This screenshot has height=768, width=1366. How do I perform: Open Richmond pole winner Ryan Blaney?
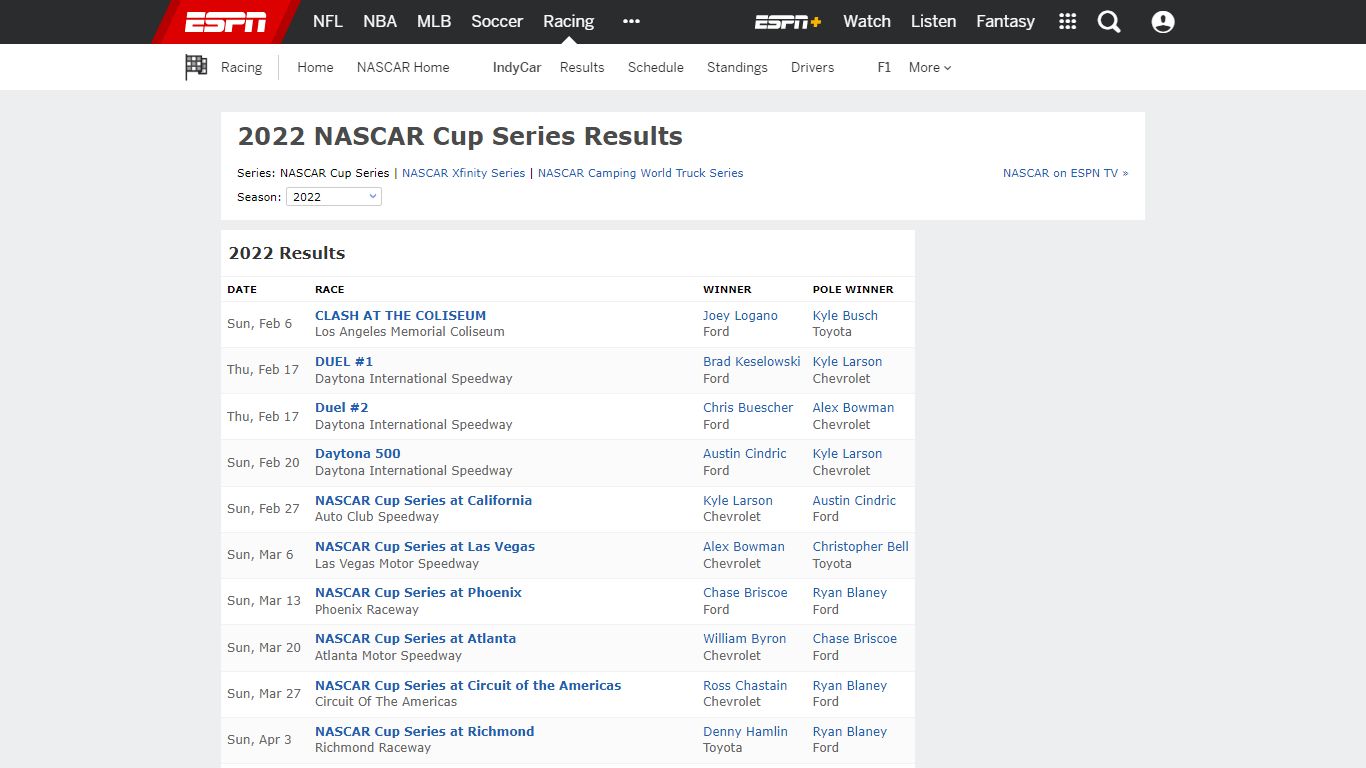(x=850, y=731)
